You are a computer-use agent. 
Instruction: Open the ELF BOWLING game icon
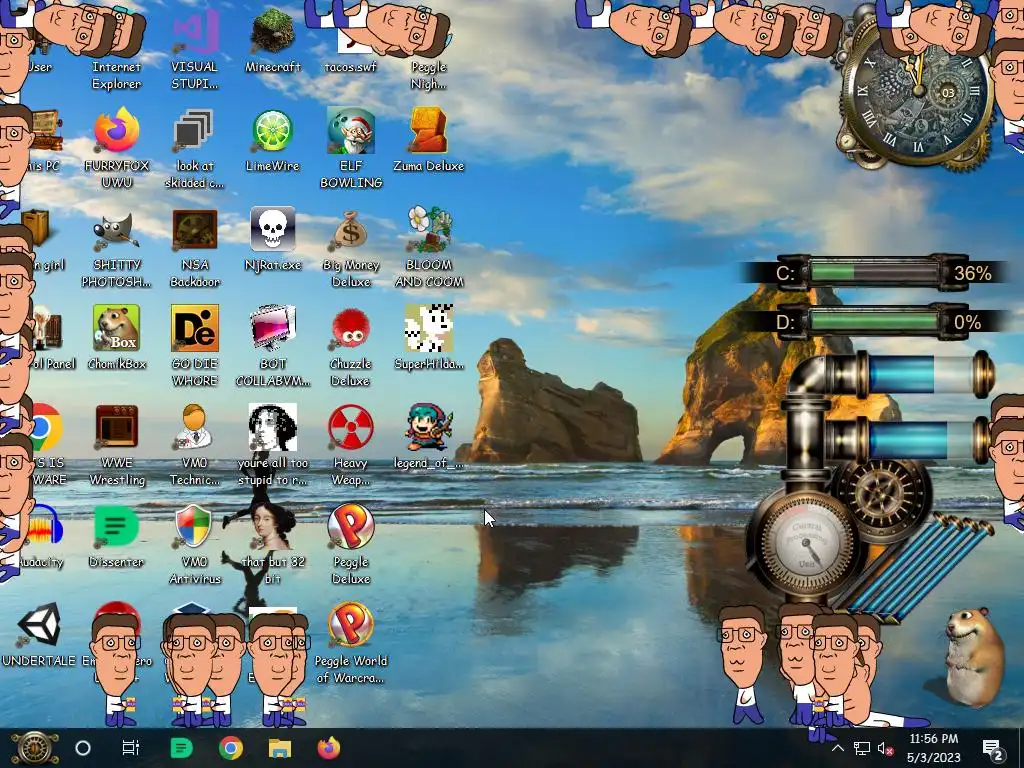coord(351,149)
